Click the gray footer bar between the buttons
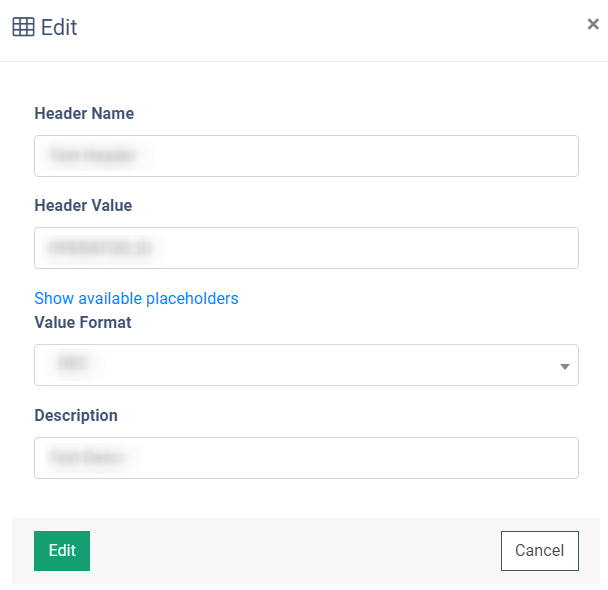The width and height of the screenshot is (608, 590). click(295, 551)
